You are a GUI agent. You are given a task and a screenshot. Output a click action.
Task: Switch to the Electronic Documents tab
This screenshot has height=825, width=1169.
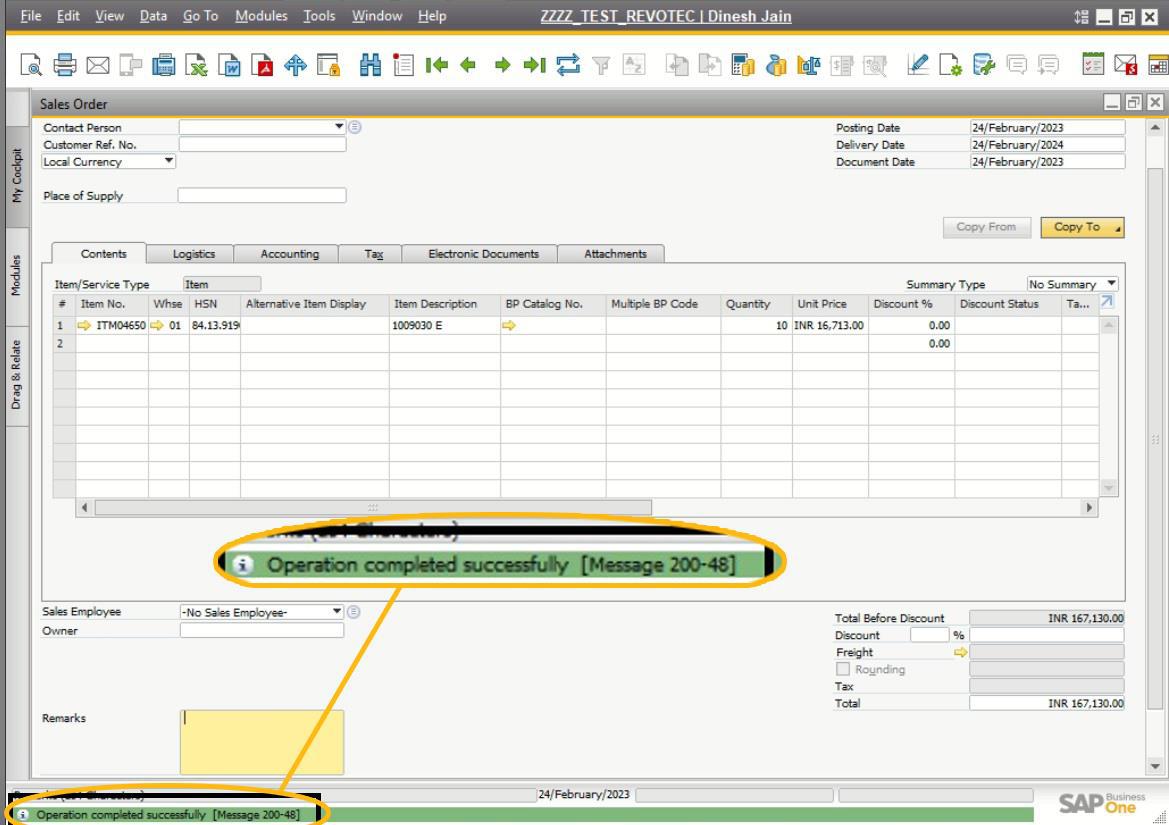(483, 254)
